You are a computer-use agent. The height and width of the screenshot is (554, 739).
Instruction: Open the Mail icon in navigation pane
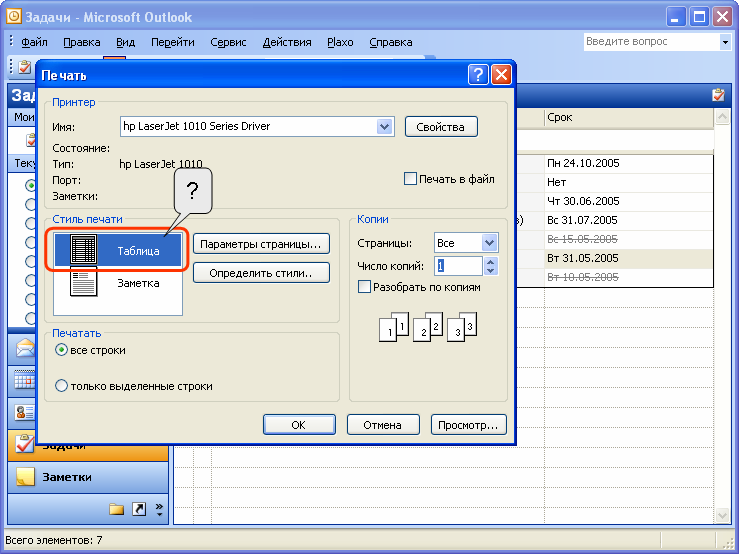click(25, 348)
